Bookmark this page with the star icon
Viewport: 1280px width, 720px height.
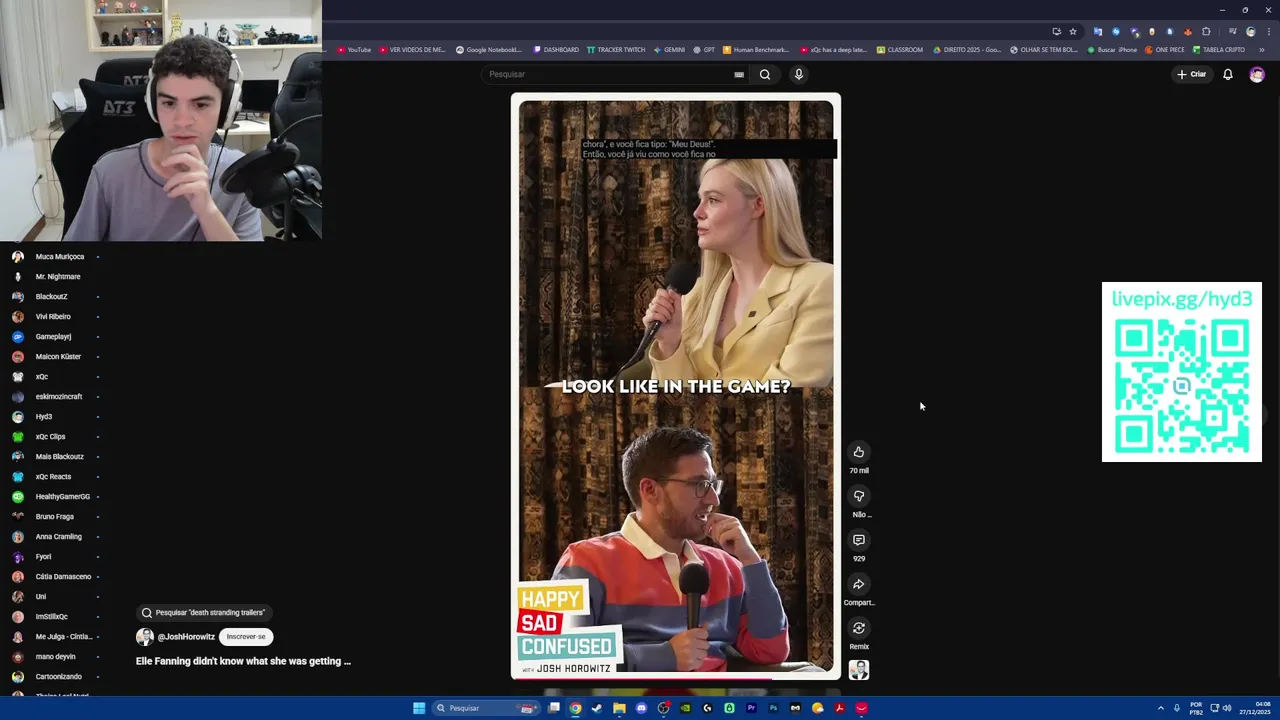tap(1073, 32)
